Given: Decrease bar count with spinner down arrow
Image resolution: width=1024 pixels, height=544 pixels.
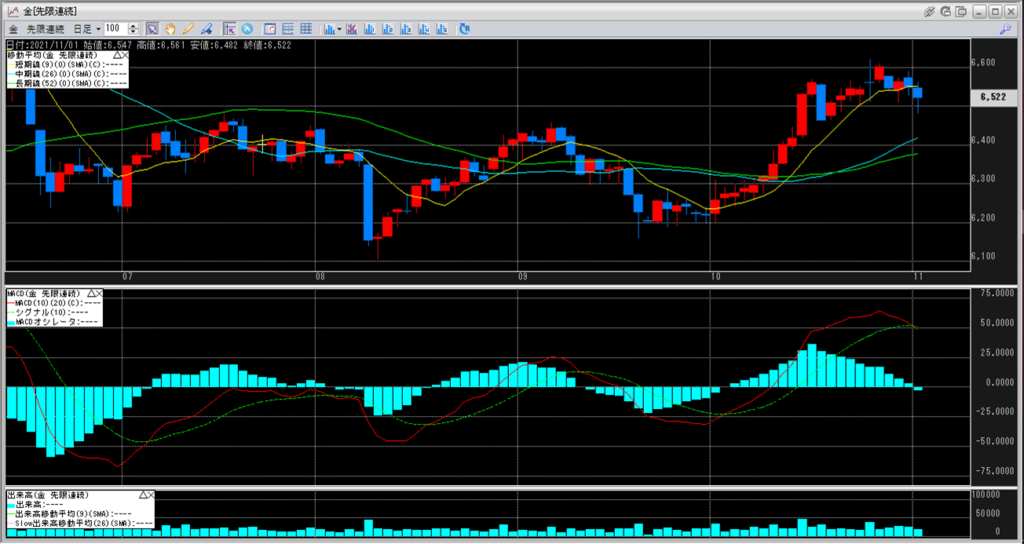Looking at the screenshot, I should [x=133, y=32].
